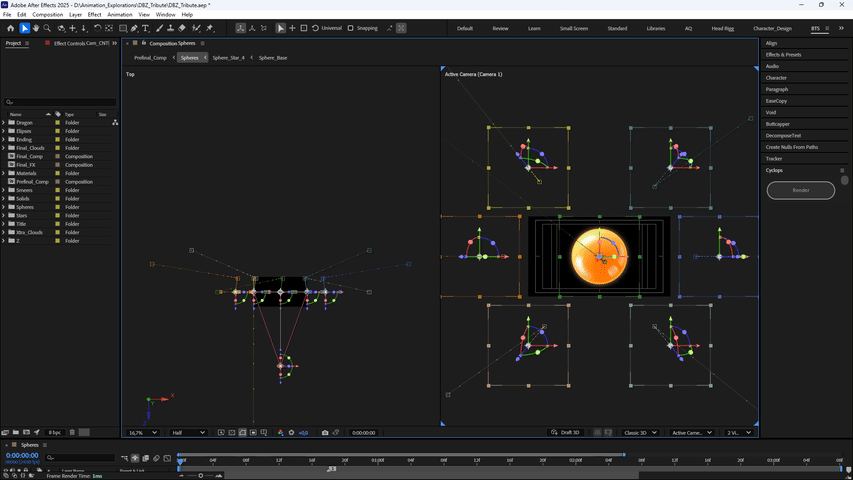Select View Axis mode icon
The width and height of the screenshot is (853, 480).
pos(264,28)
